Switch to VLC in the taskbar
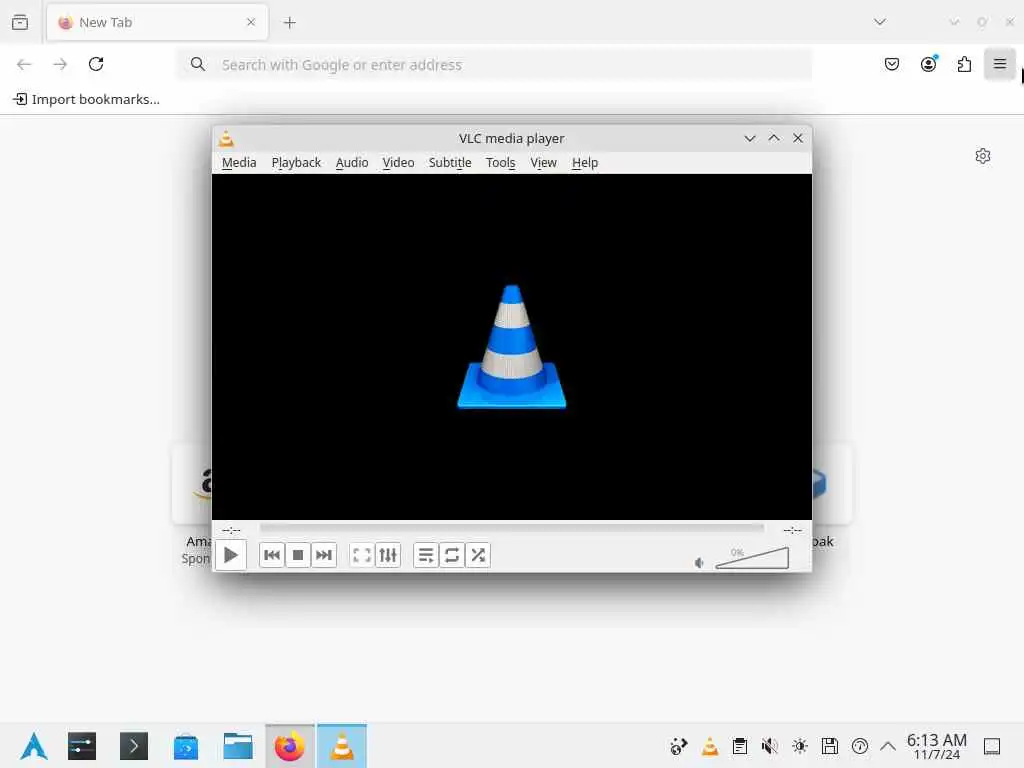This screenshot has width=1024, height=768. pyautogui.click(x=342, y=746)
